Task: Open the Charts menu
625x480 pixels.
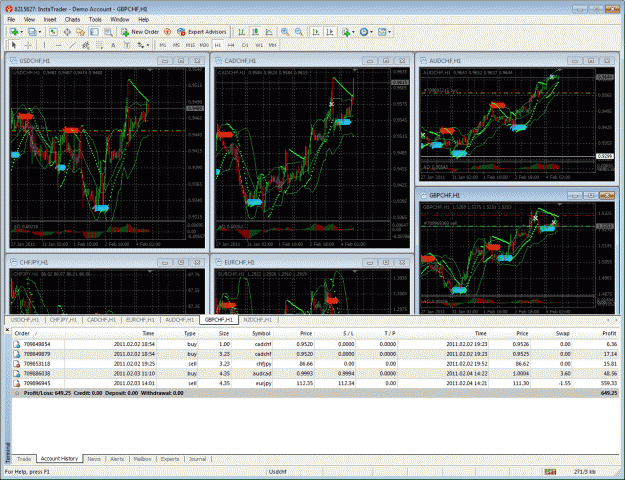Action: click(x=72, y=19)
